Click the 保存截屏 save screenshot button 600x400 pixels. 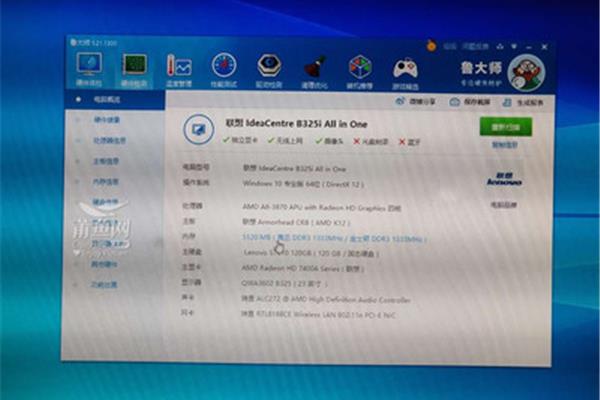point(470,102)
